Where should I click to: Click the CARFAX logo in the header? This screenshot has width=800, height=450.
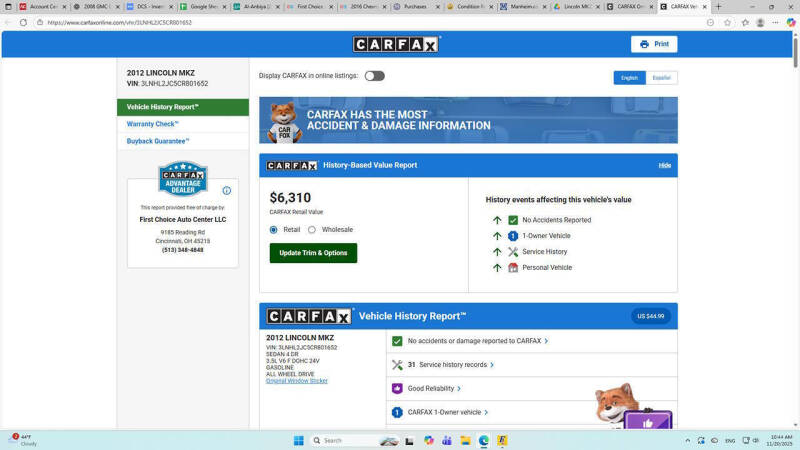click(396, 44)
